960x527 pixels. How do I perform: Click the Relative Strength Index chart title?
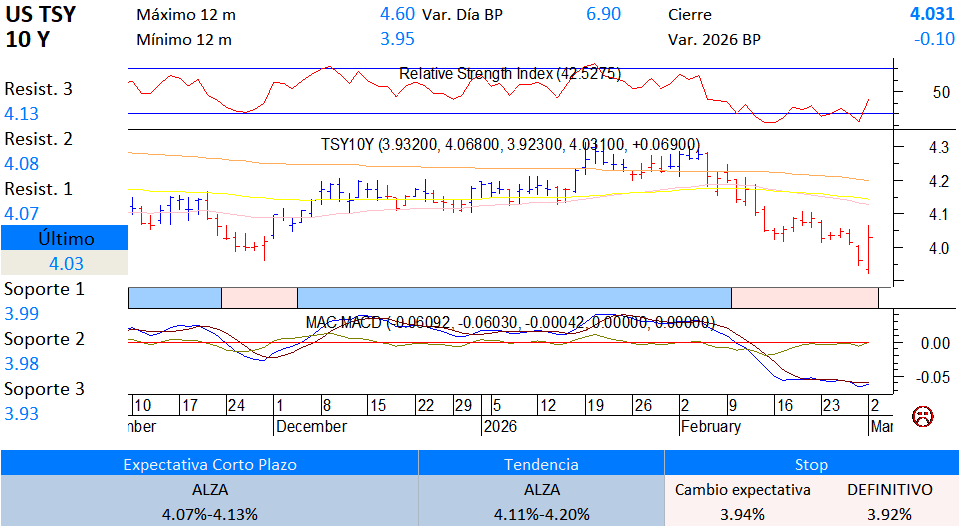(x=510, y=74)
